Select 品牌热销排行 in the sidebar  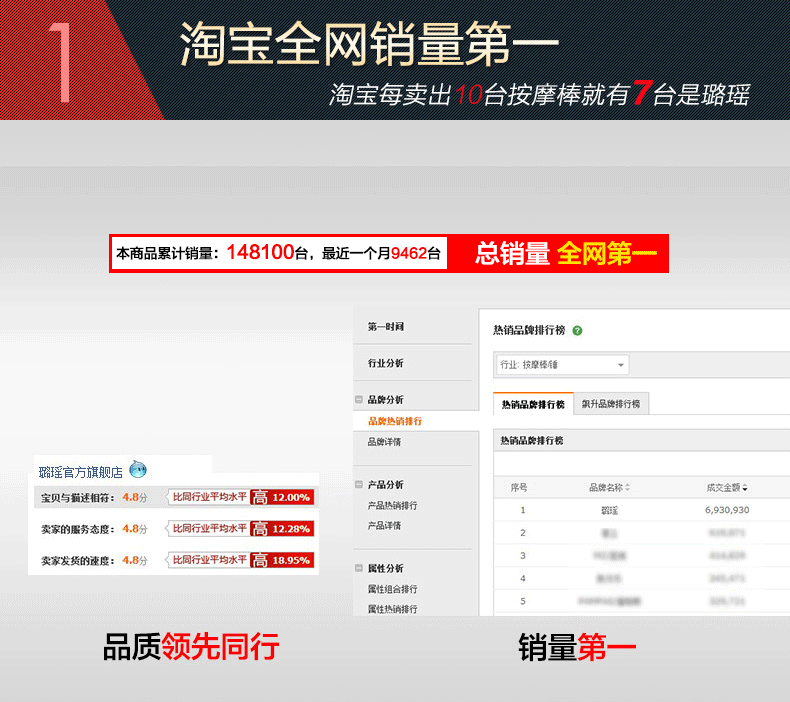pos(395,421)
